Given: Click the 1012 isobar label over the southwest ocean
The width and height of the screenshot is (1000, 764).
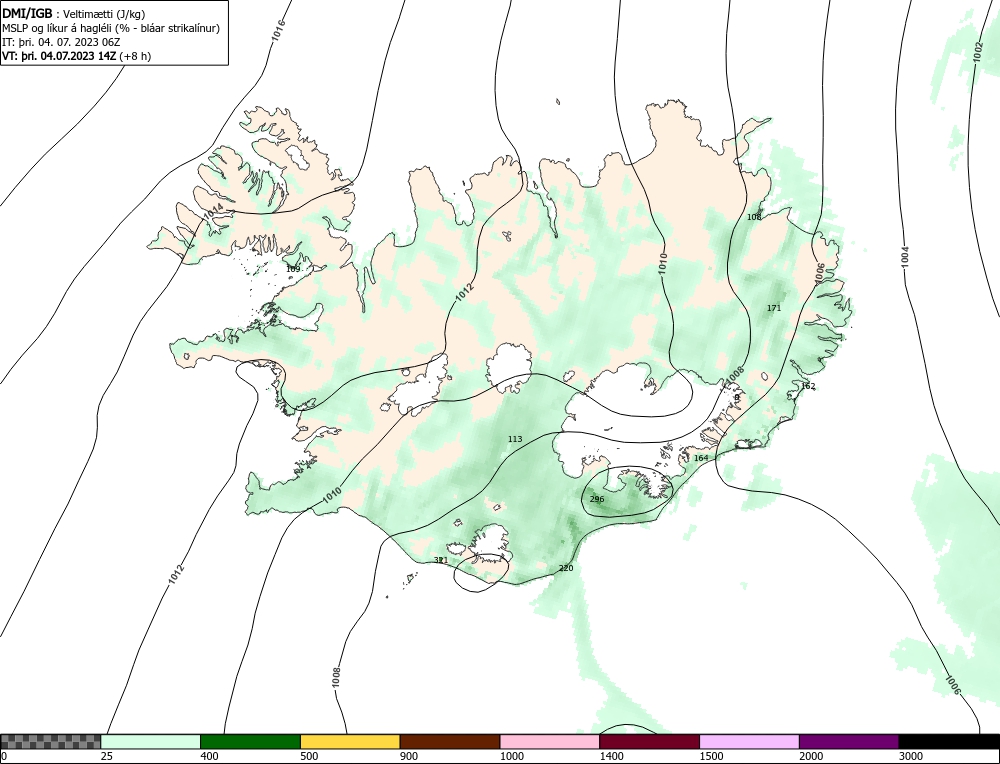Looking at the screenshot, I should tap(176, 574).
